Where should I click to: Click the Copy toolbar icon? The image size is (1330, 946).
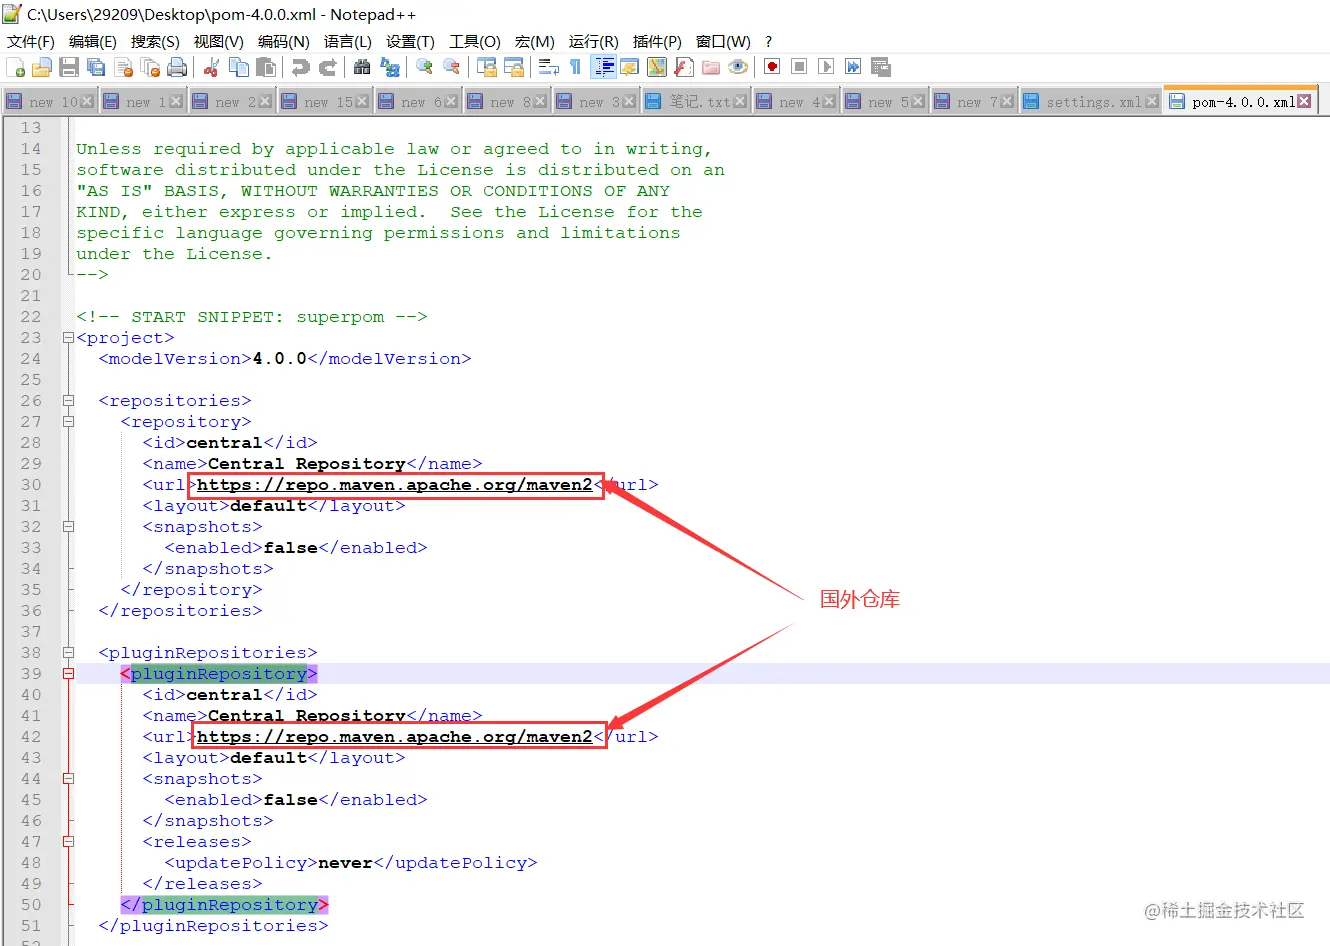pos(239,67)
